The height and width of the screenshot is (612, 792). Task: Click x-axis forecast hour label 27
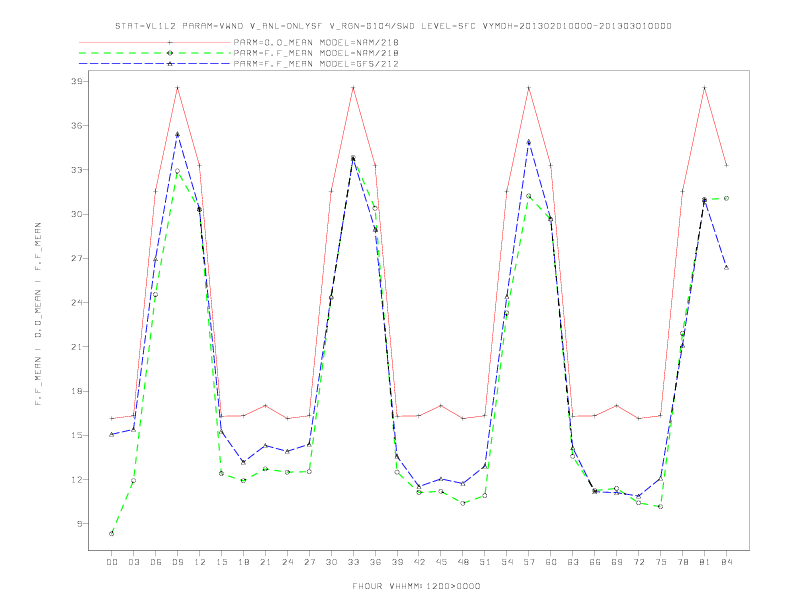pos(309,562)
